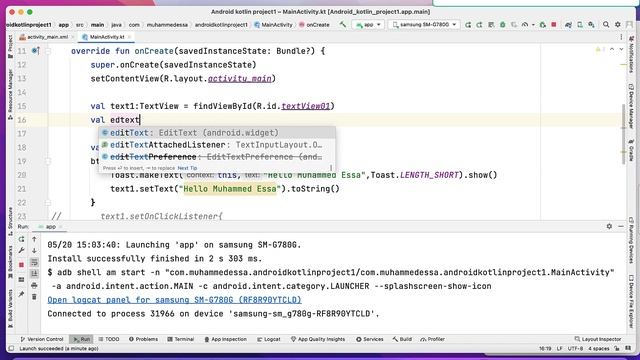This screenshot has width=640, height=360.
Task: Hide the Run panel with minimize icon
Action: (x=621, y=226)
